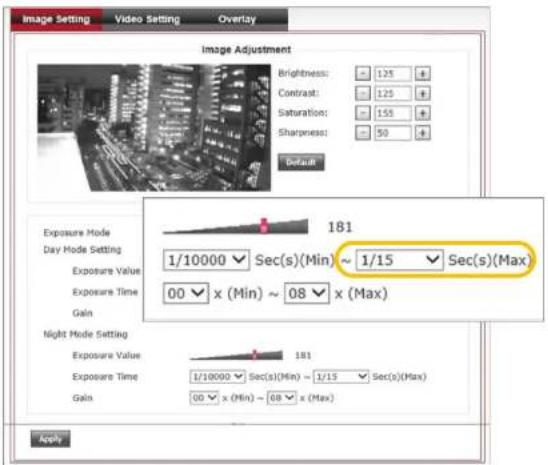Click the Image Adjustment heading
The height and width of the screenshot is (465, 548).
coord(246,50)
